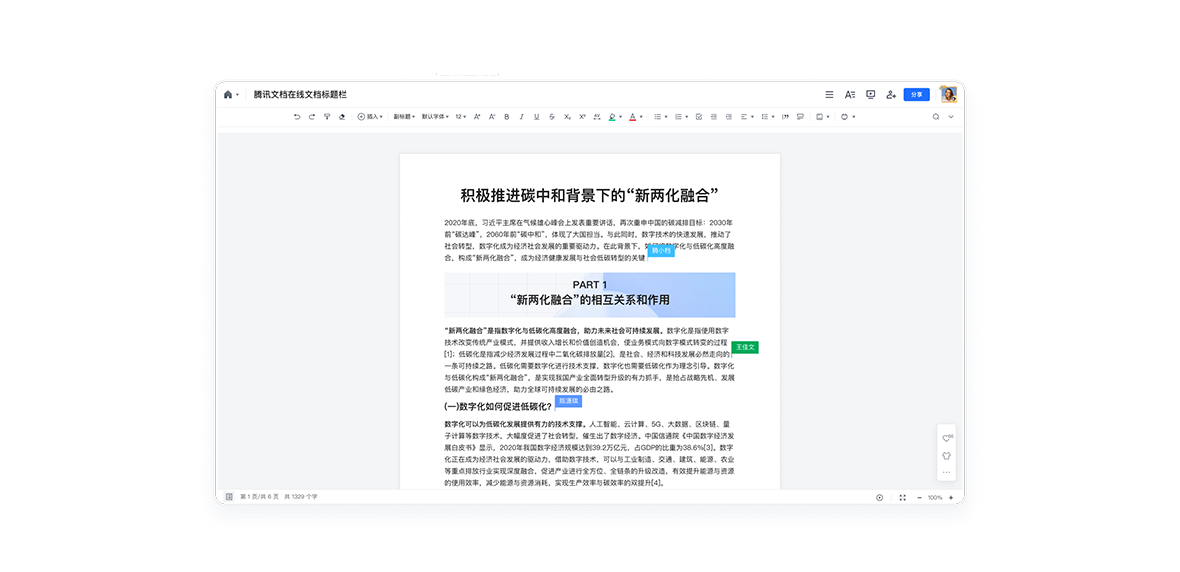The height and width of the screenshot is (572, 1180).
Task: Insert a comment from the toolbar
Action: 799,117
